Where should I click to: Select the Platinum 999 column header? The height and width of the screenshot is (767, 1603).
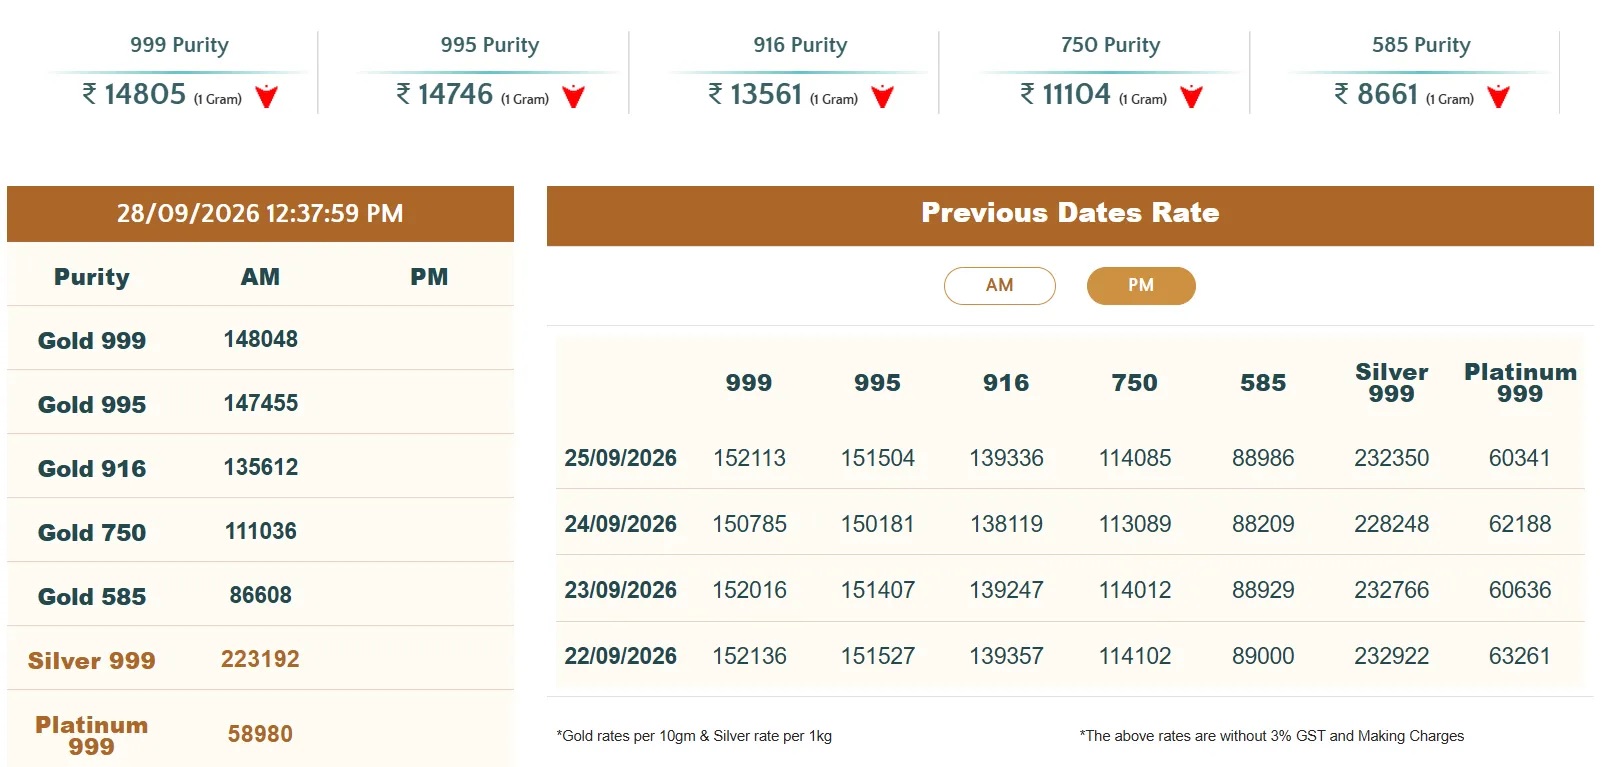pos(1520,382)
